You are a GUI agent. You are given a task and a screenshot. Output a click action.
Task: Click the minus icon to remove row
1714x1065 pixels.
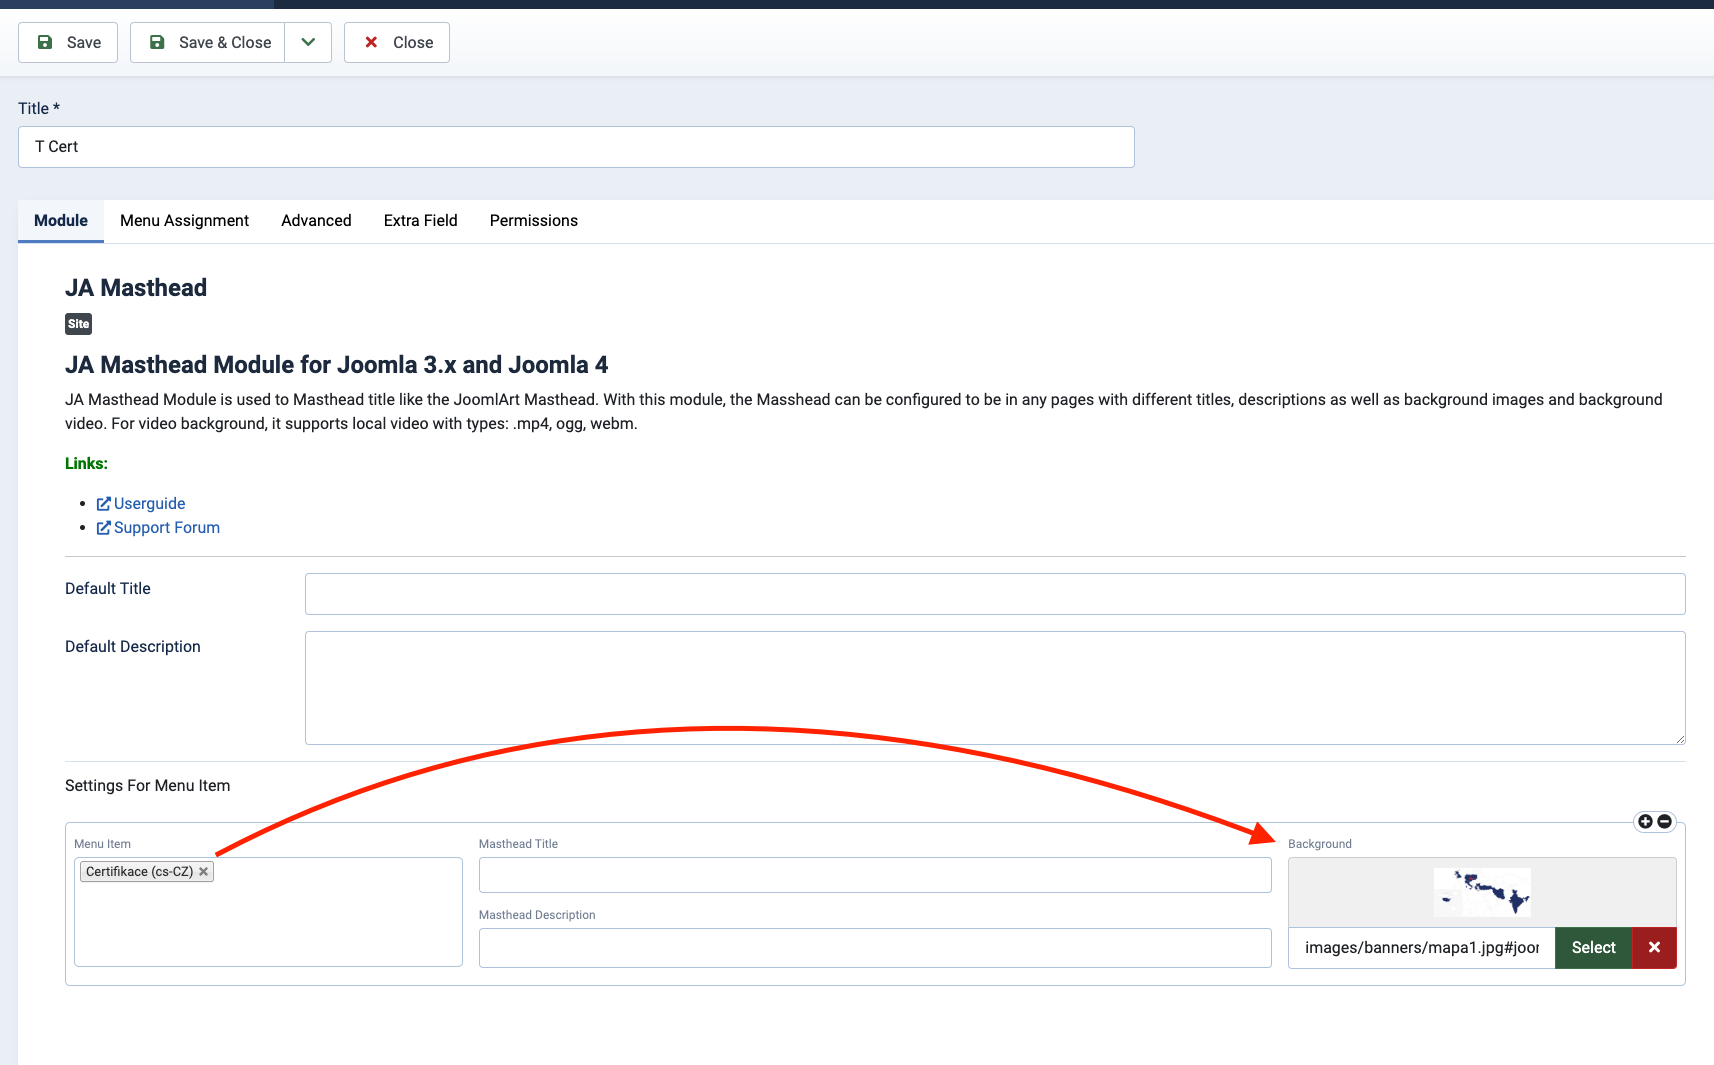1664,821
